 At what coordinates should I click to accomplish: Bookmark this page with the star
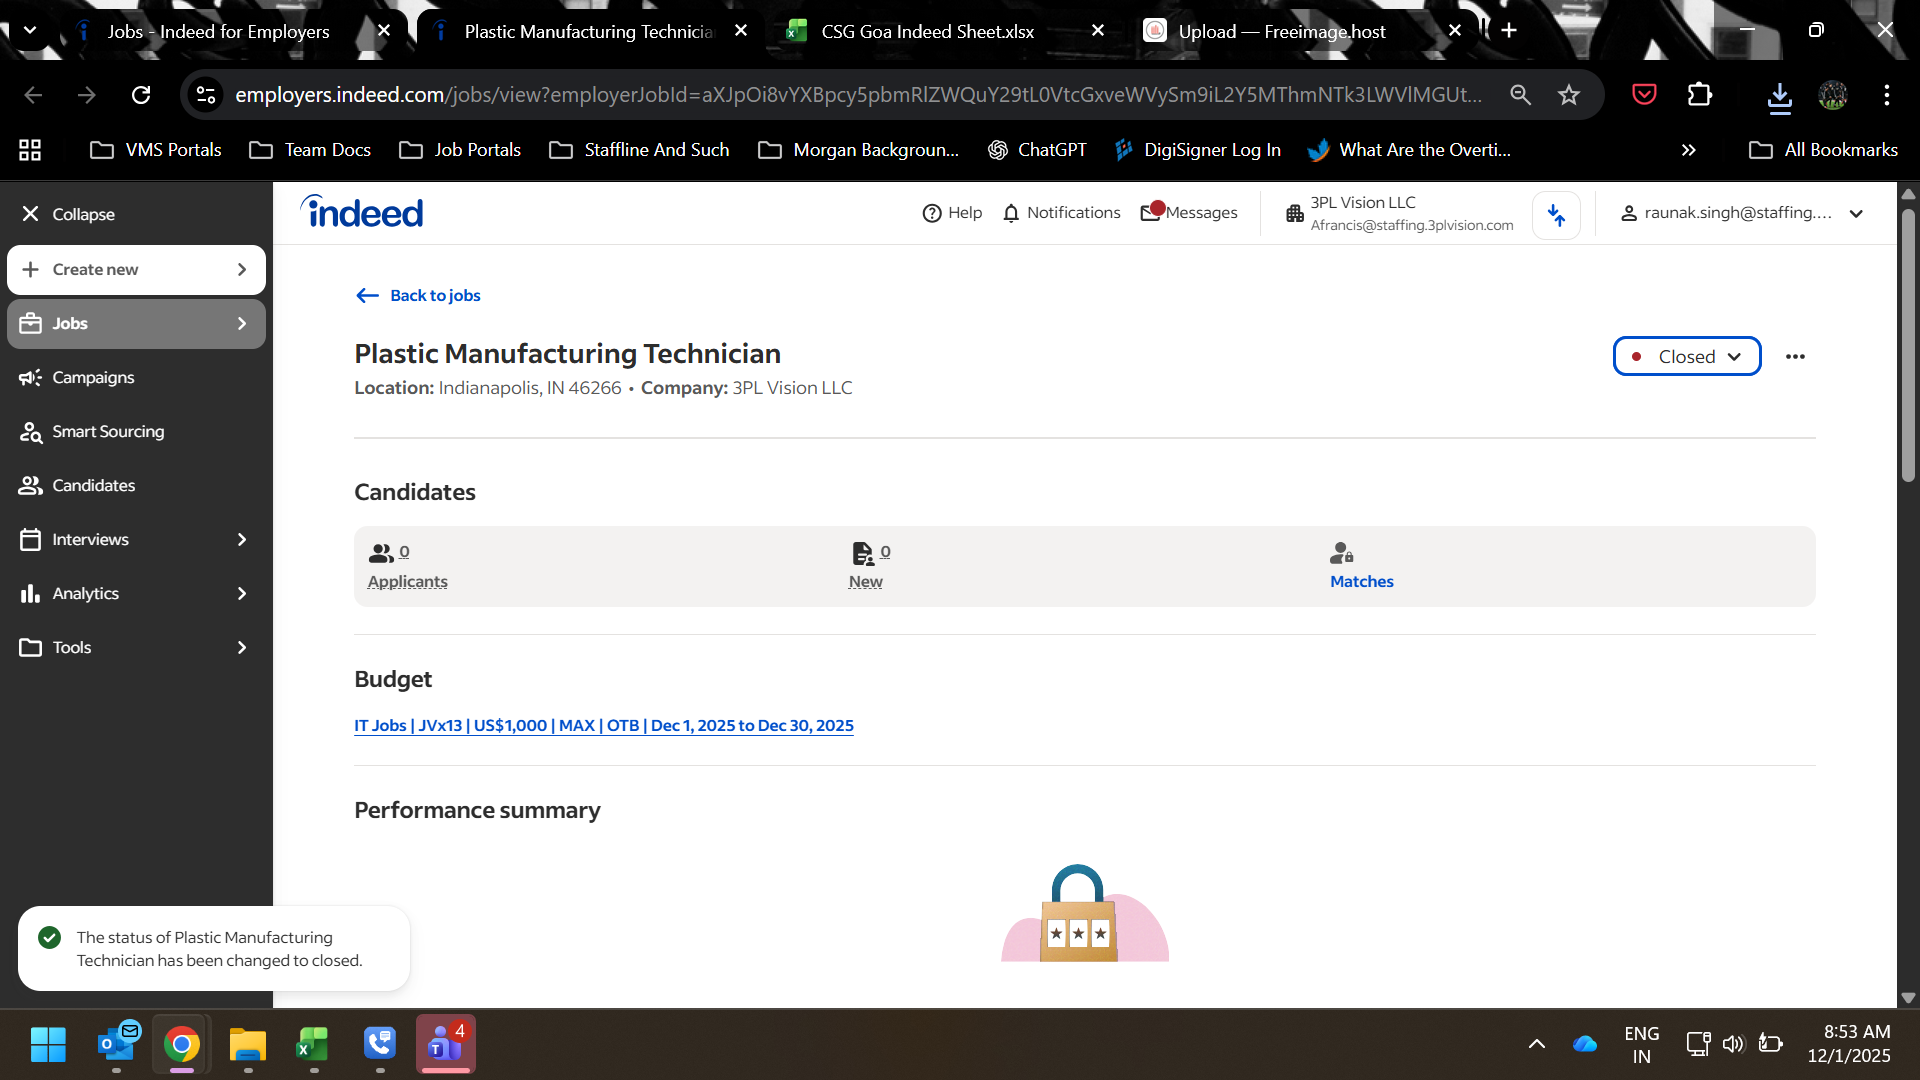click(1569, 95)
